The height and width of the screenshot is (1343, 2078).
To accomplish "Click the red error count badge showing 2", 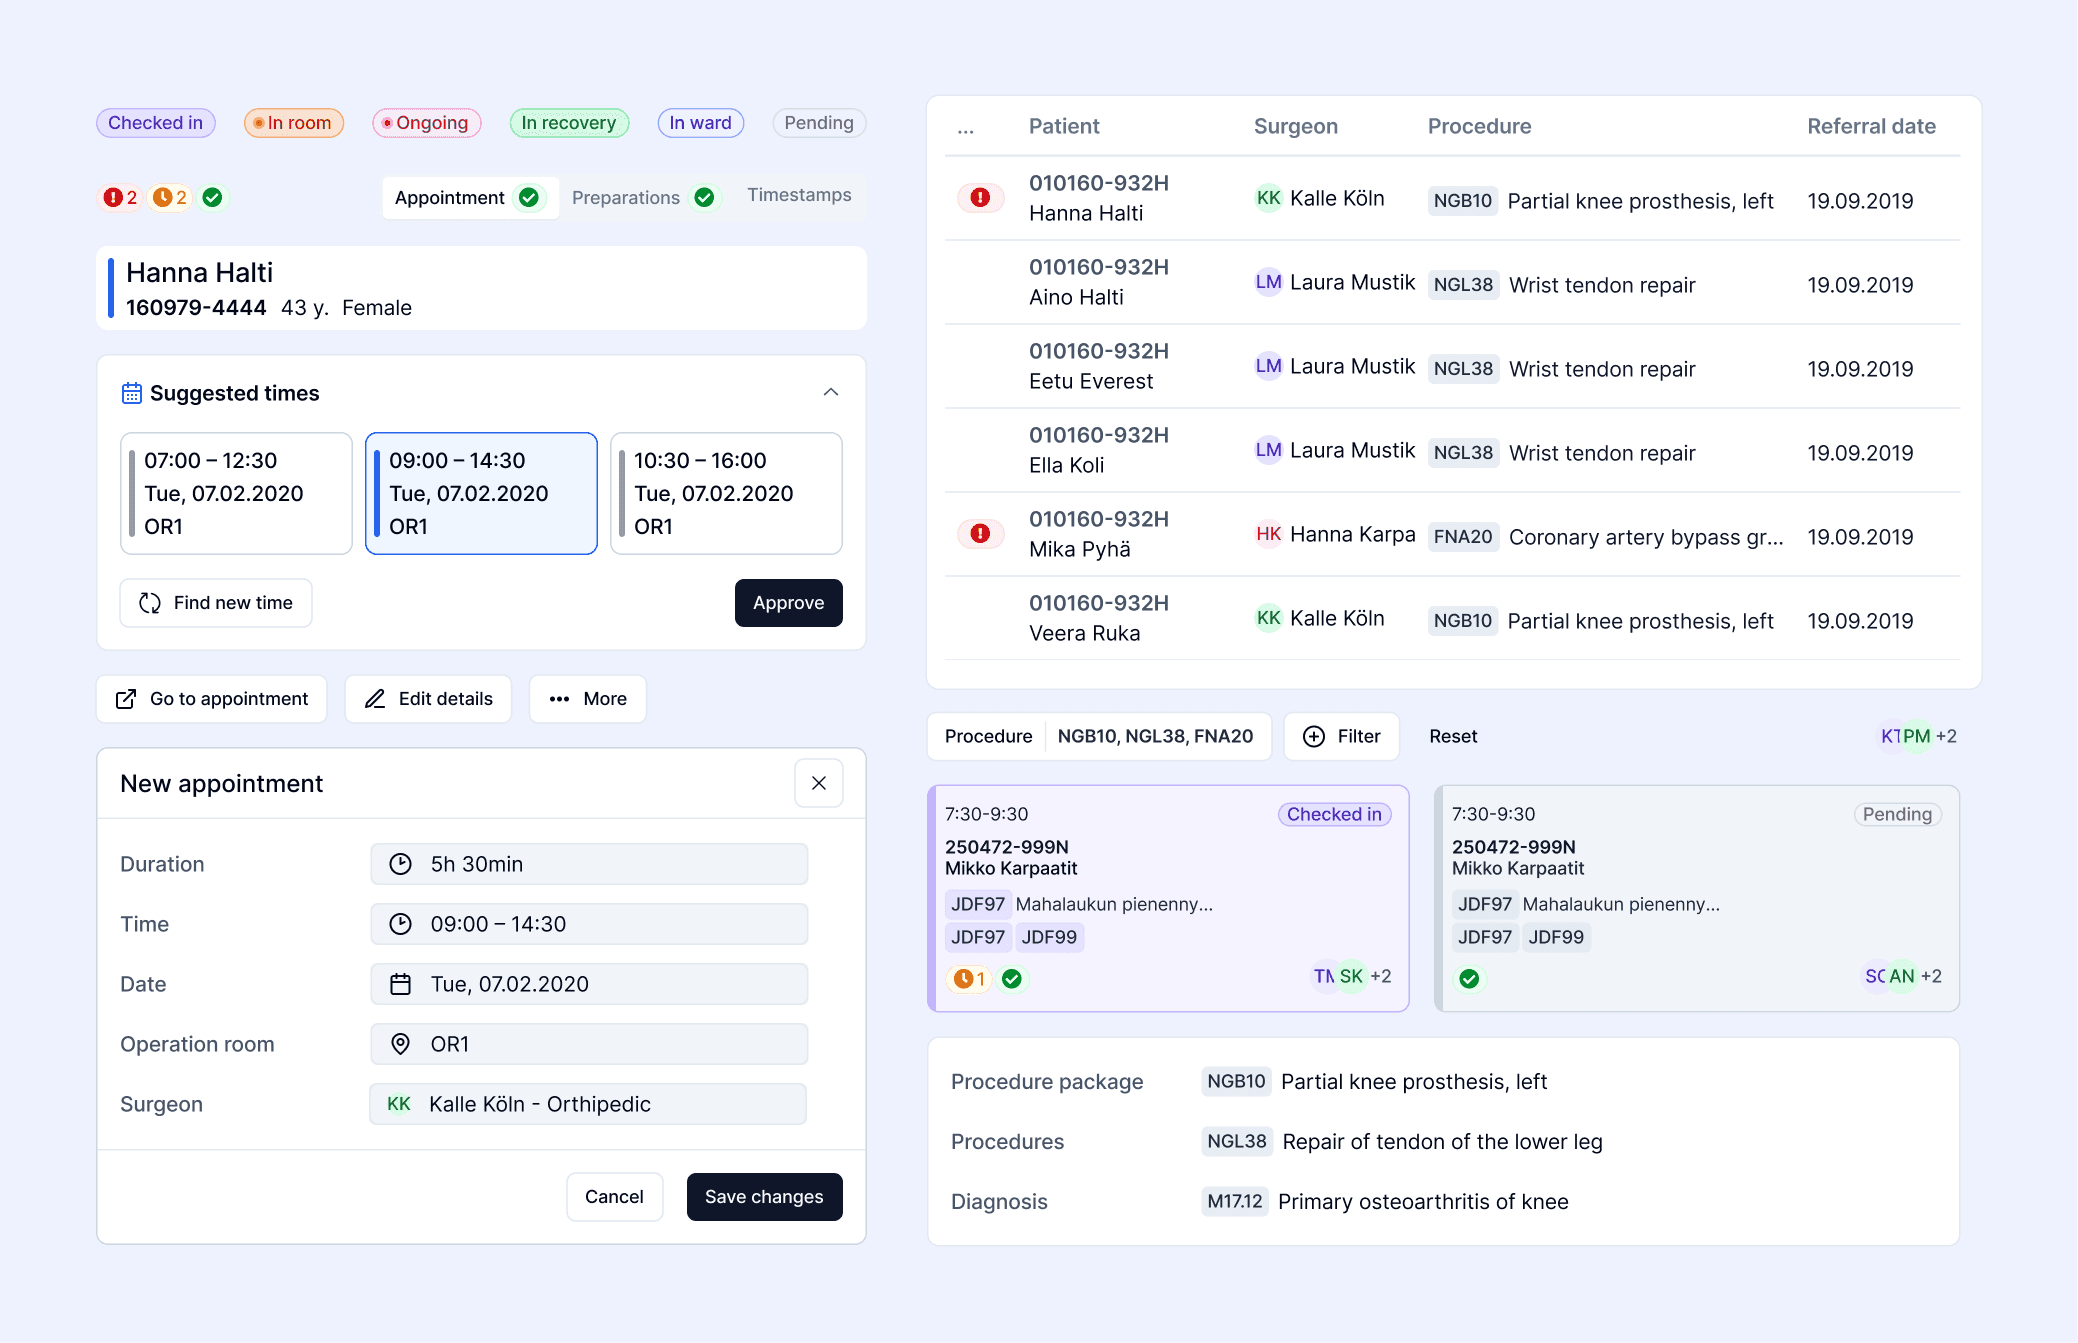I will [x=120, y=198].
